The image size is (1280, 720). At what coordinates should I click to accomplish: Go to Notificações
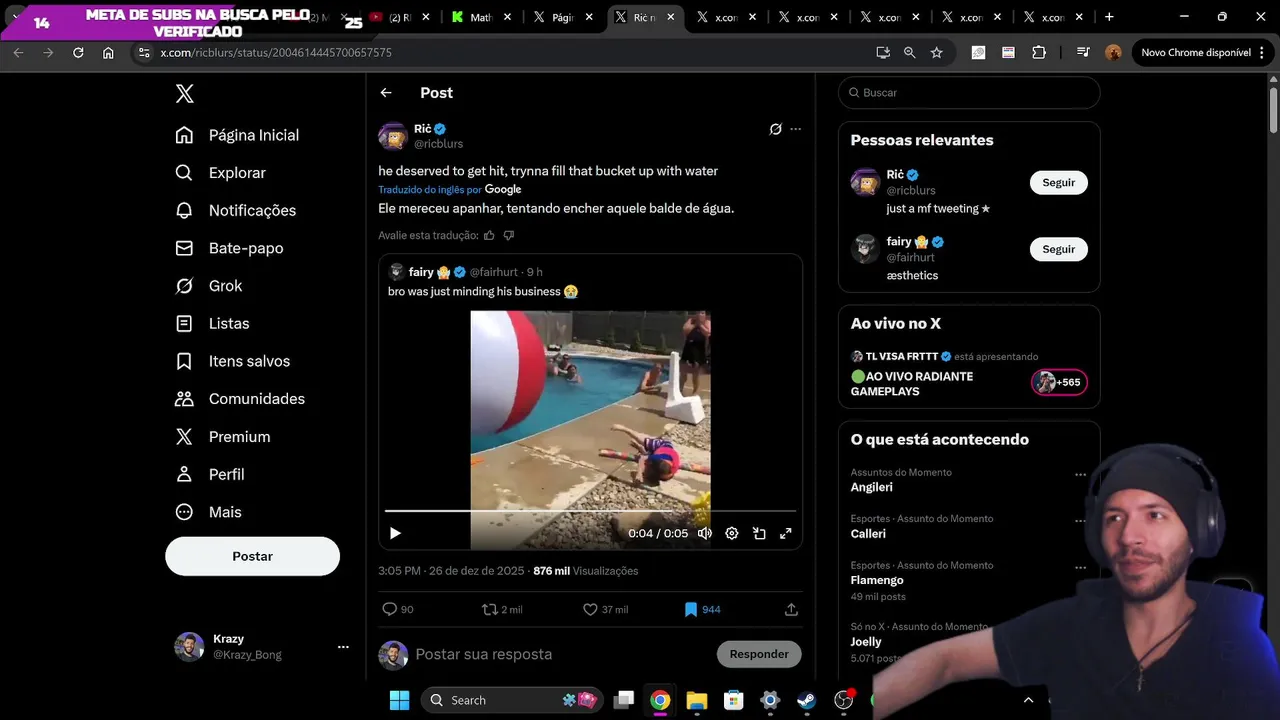235,210
